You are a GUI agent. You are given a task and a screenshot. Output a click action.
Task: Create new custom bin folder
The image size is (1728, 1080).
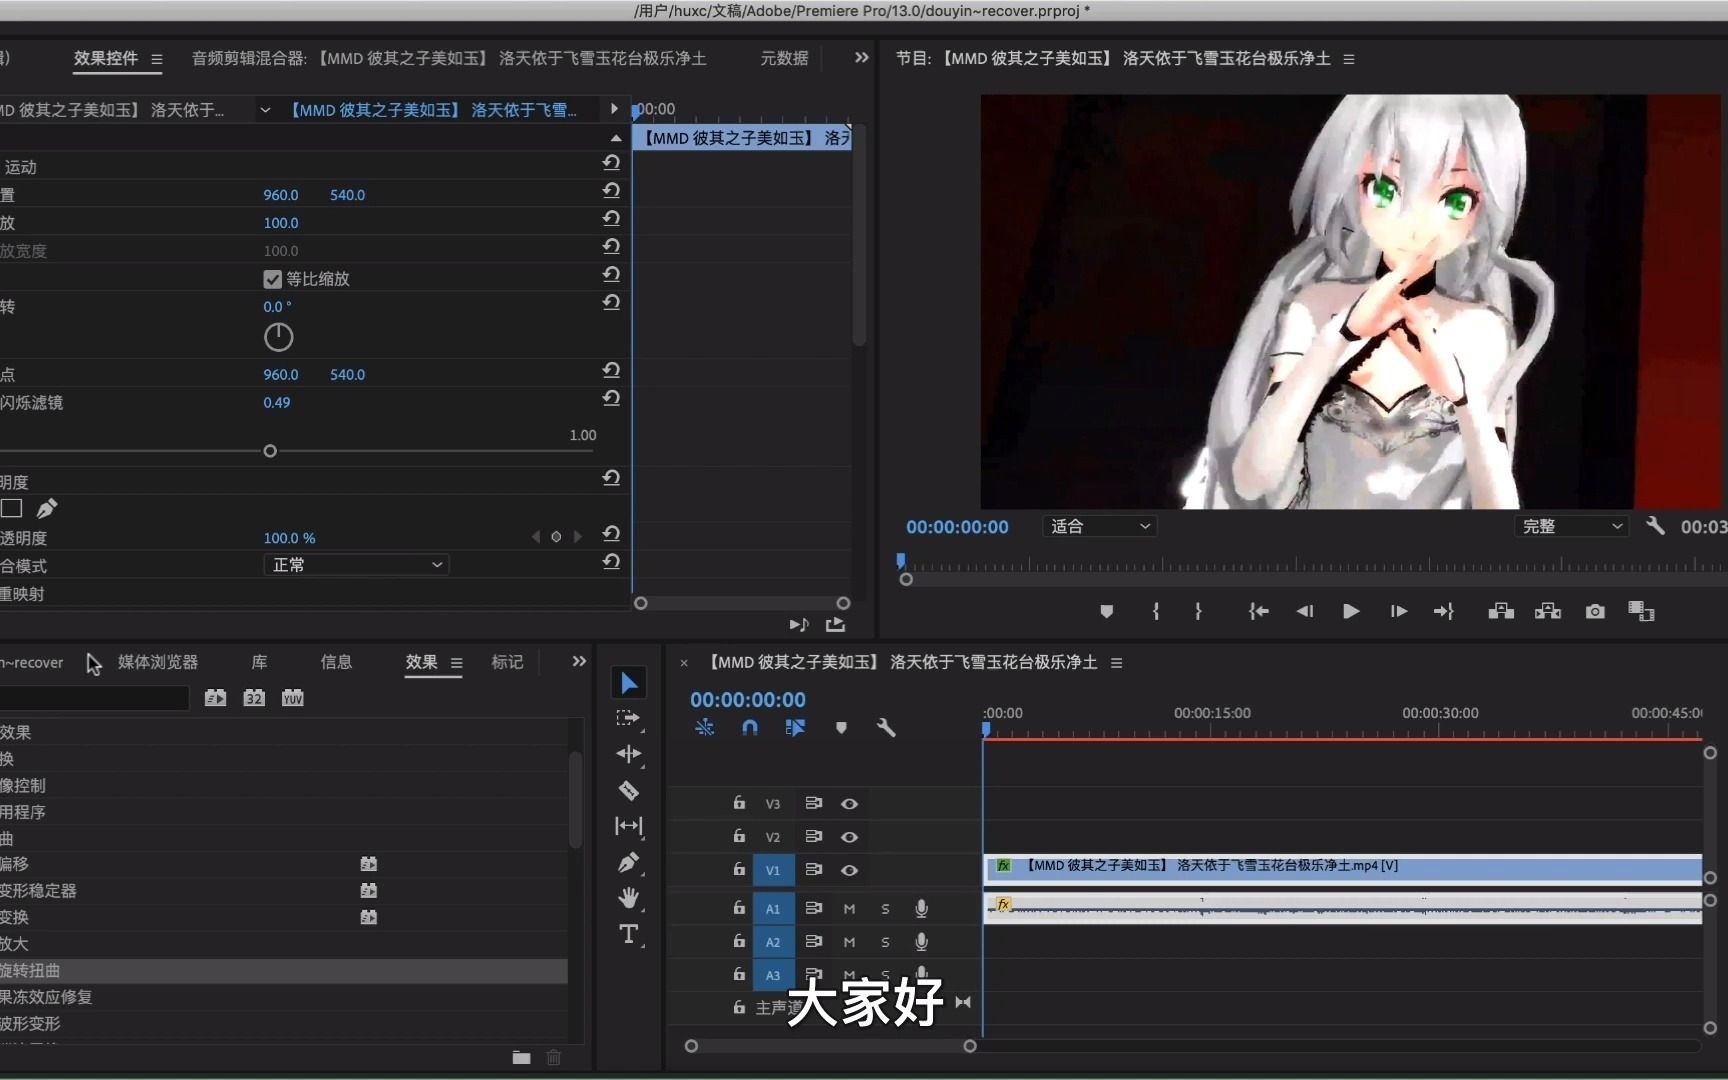pyautogui.click(x=521, y=1057)
